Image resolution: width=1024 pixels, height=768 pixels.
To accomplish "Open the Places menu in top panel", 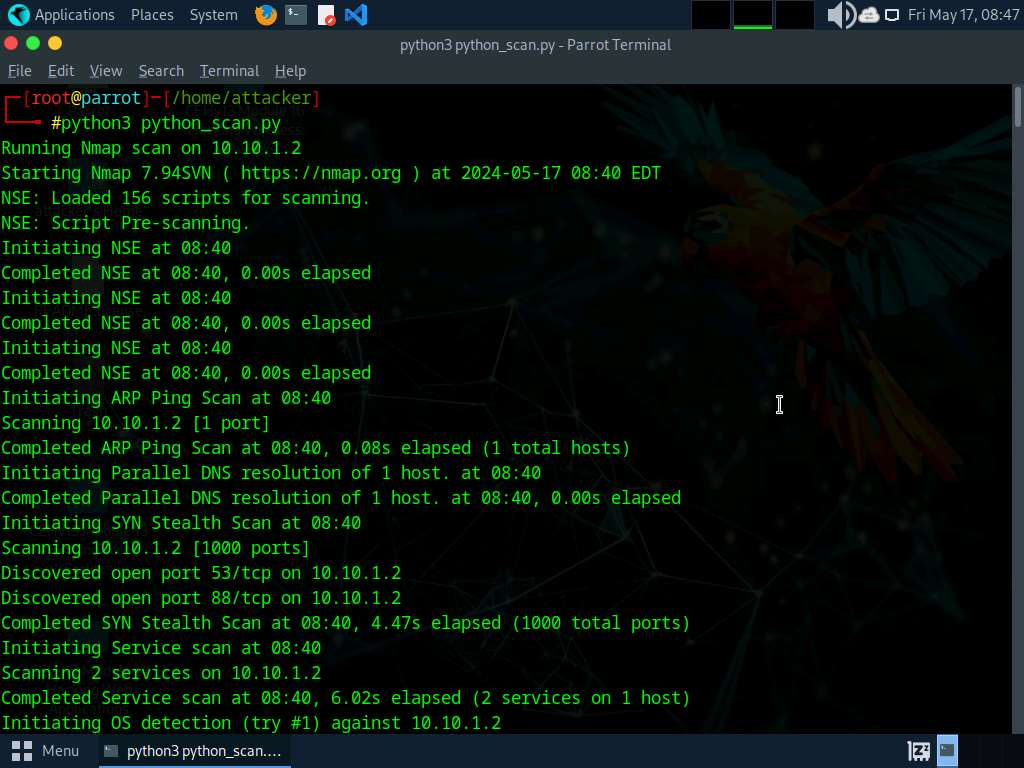I will coord(152,15).
